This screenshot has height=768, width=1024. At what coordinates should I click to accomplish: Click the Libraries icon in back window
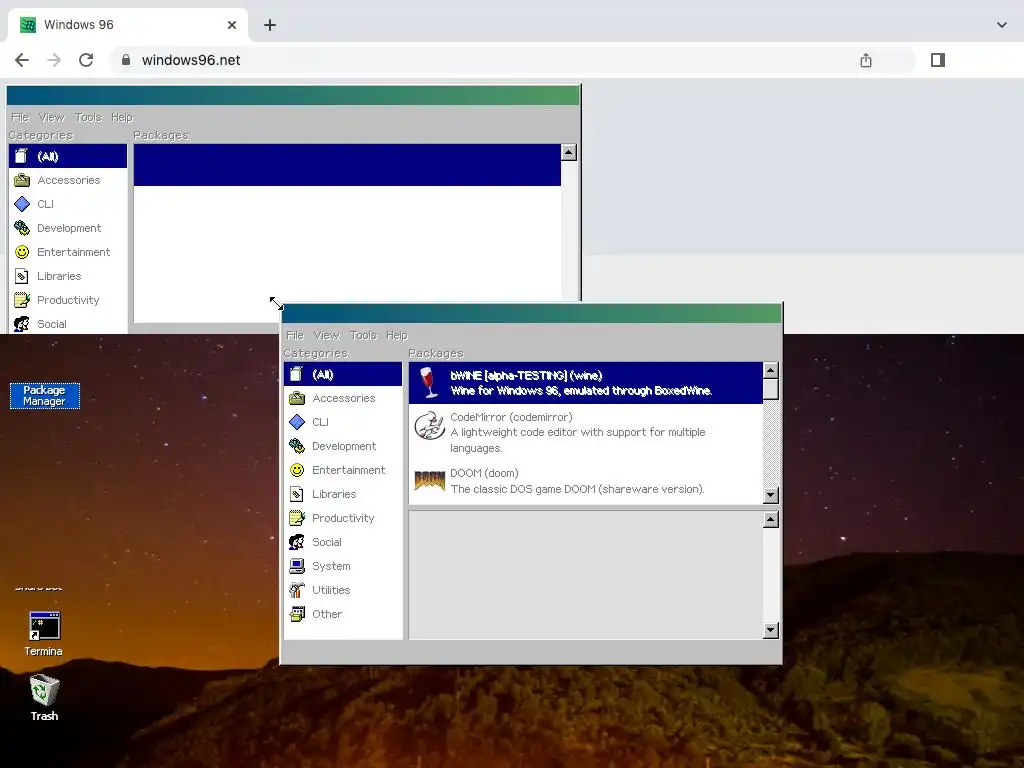(22, 276)
